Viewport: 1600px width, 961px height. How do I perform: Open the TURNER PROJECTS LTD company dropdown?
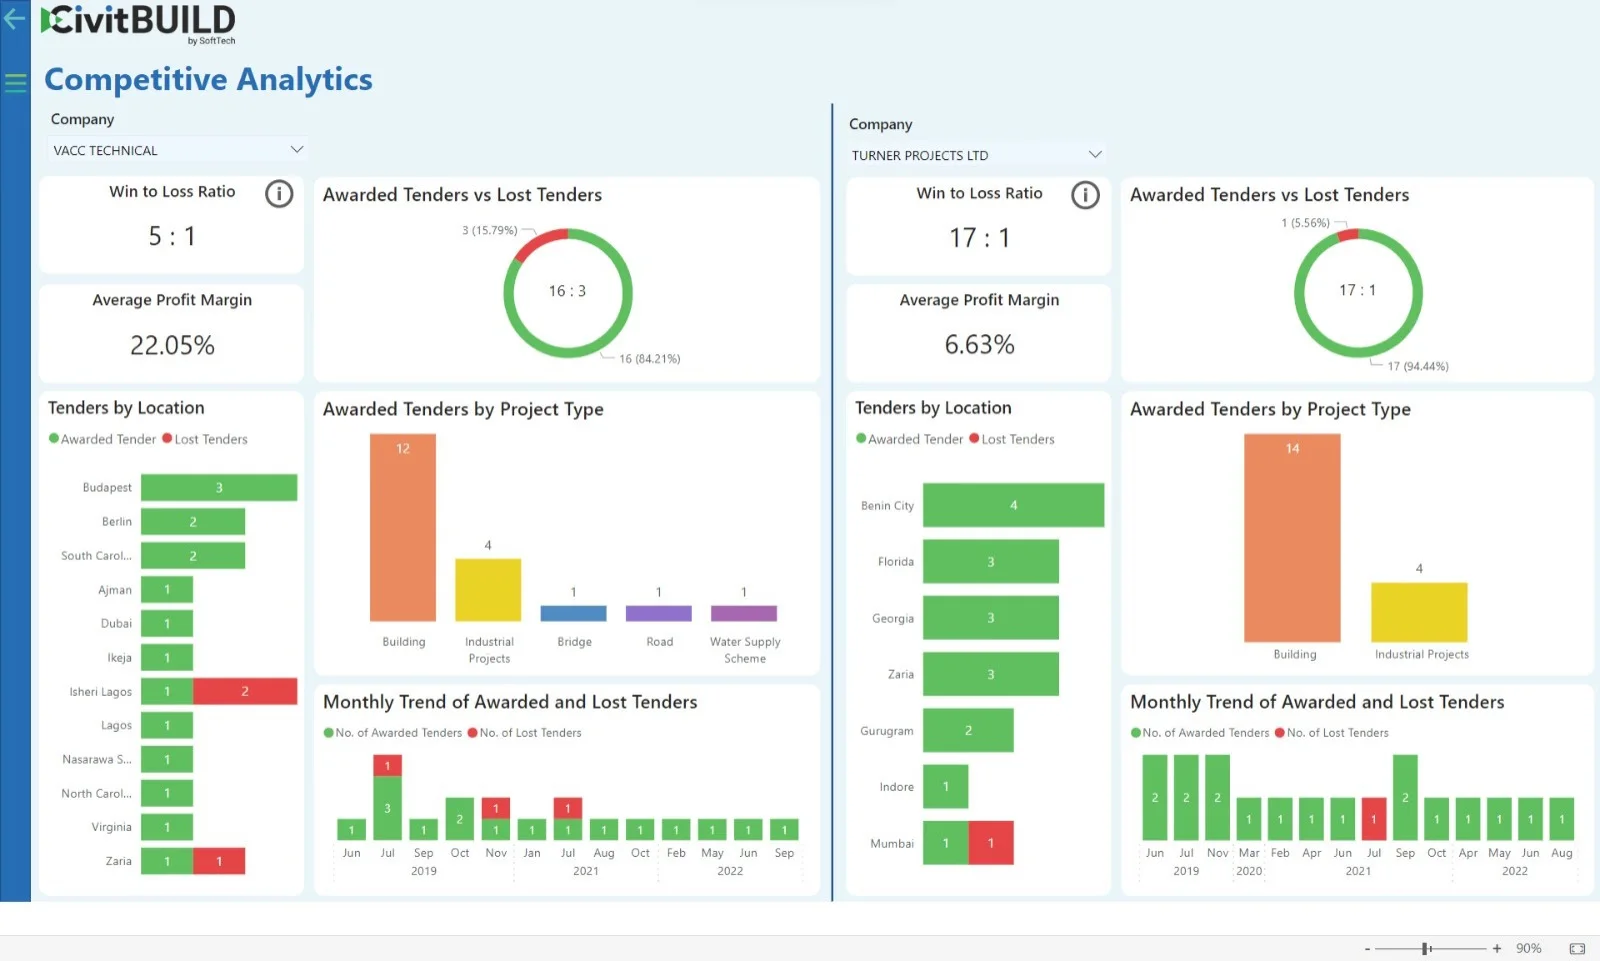tap(975, 155)
